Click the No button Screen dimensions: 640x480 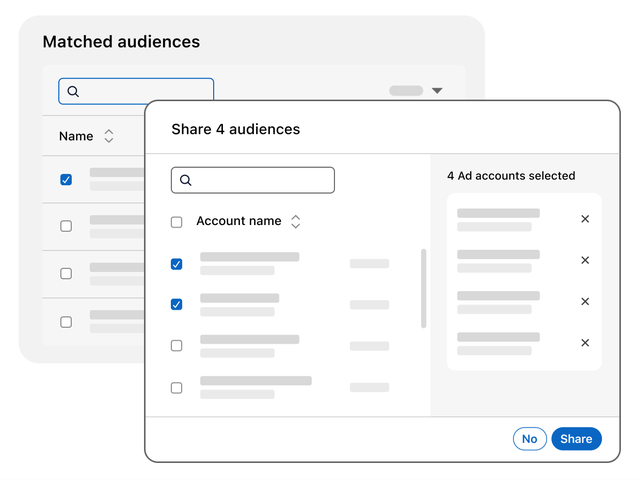(530, 439)
